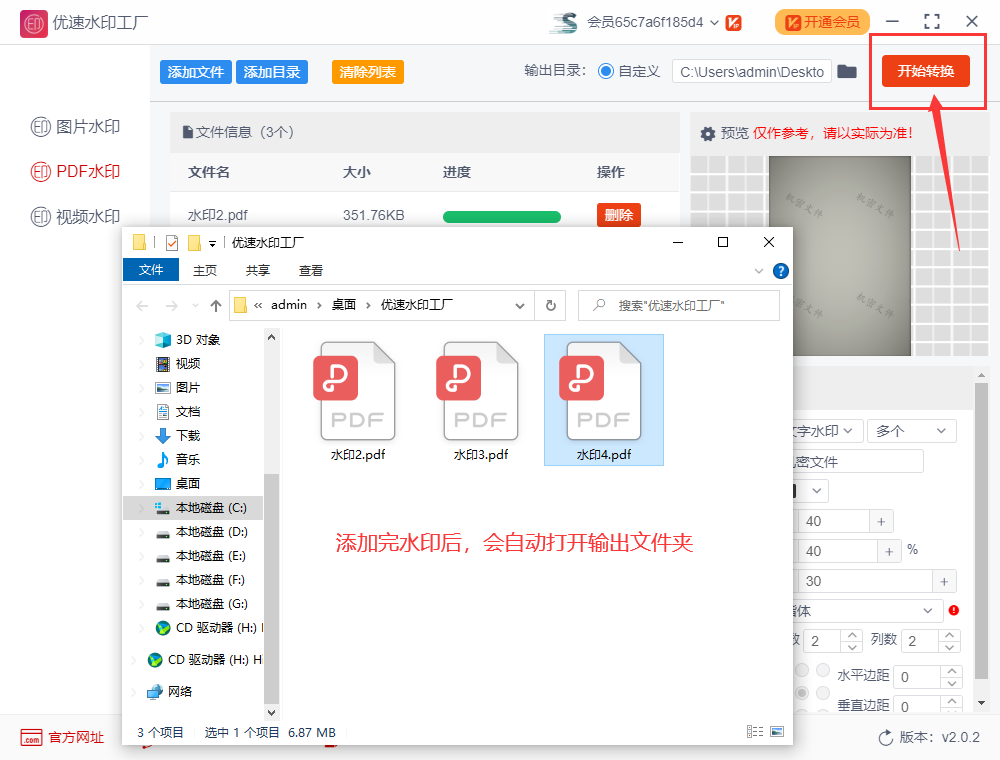Viewport: 1000px width, 760px height.
Task: Click the preview settings gear icon
Action: tap(708, 133)
